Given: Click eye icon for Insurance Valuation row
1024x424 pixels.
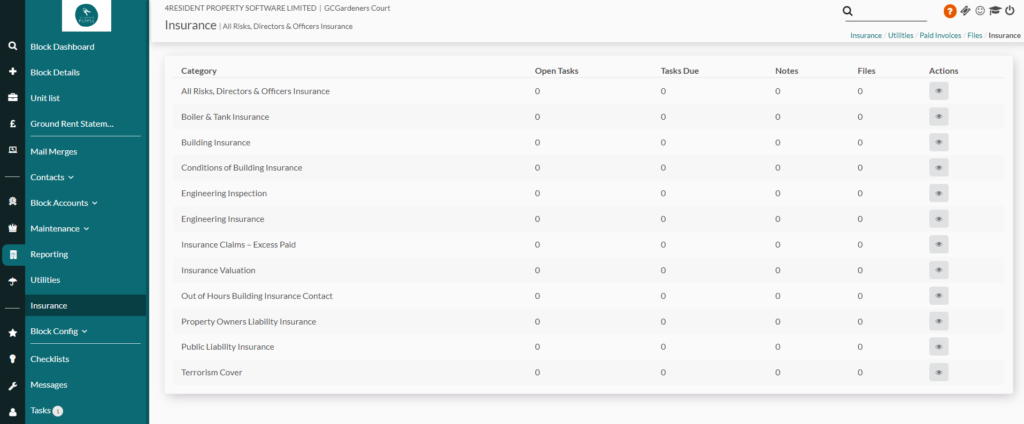Looking at the screenshot, I should click(938, 270).
